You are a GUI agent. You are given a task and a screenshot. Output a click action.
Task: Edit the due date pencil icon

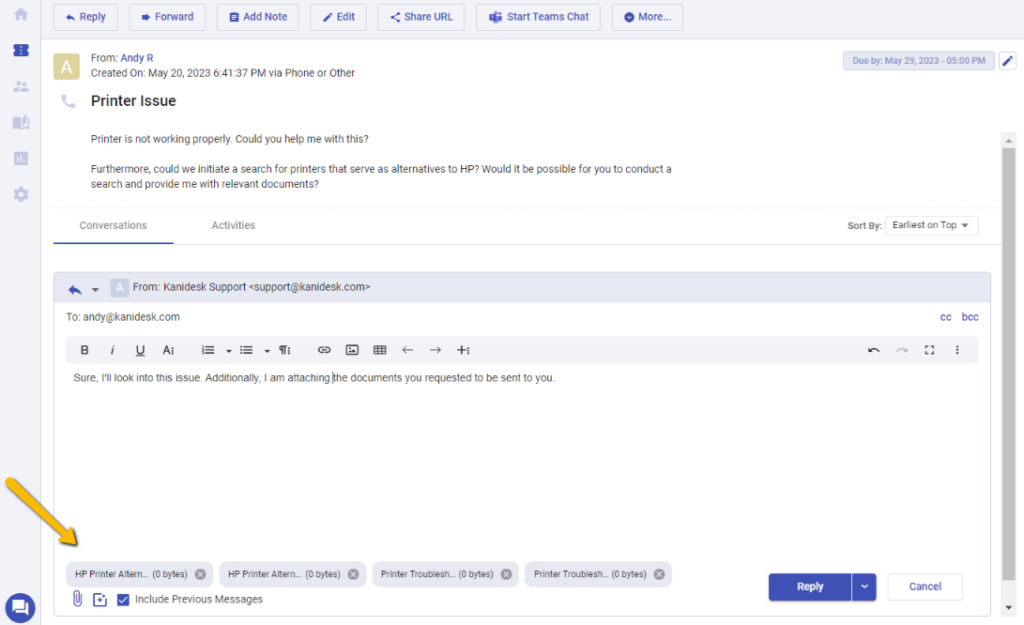[x=1008, y=61]
